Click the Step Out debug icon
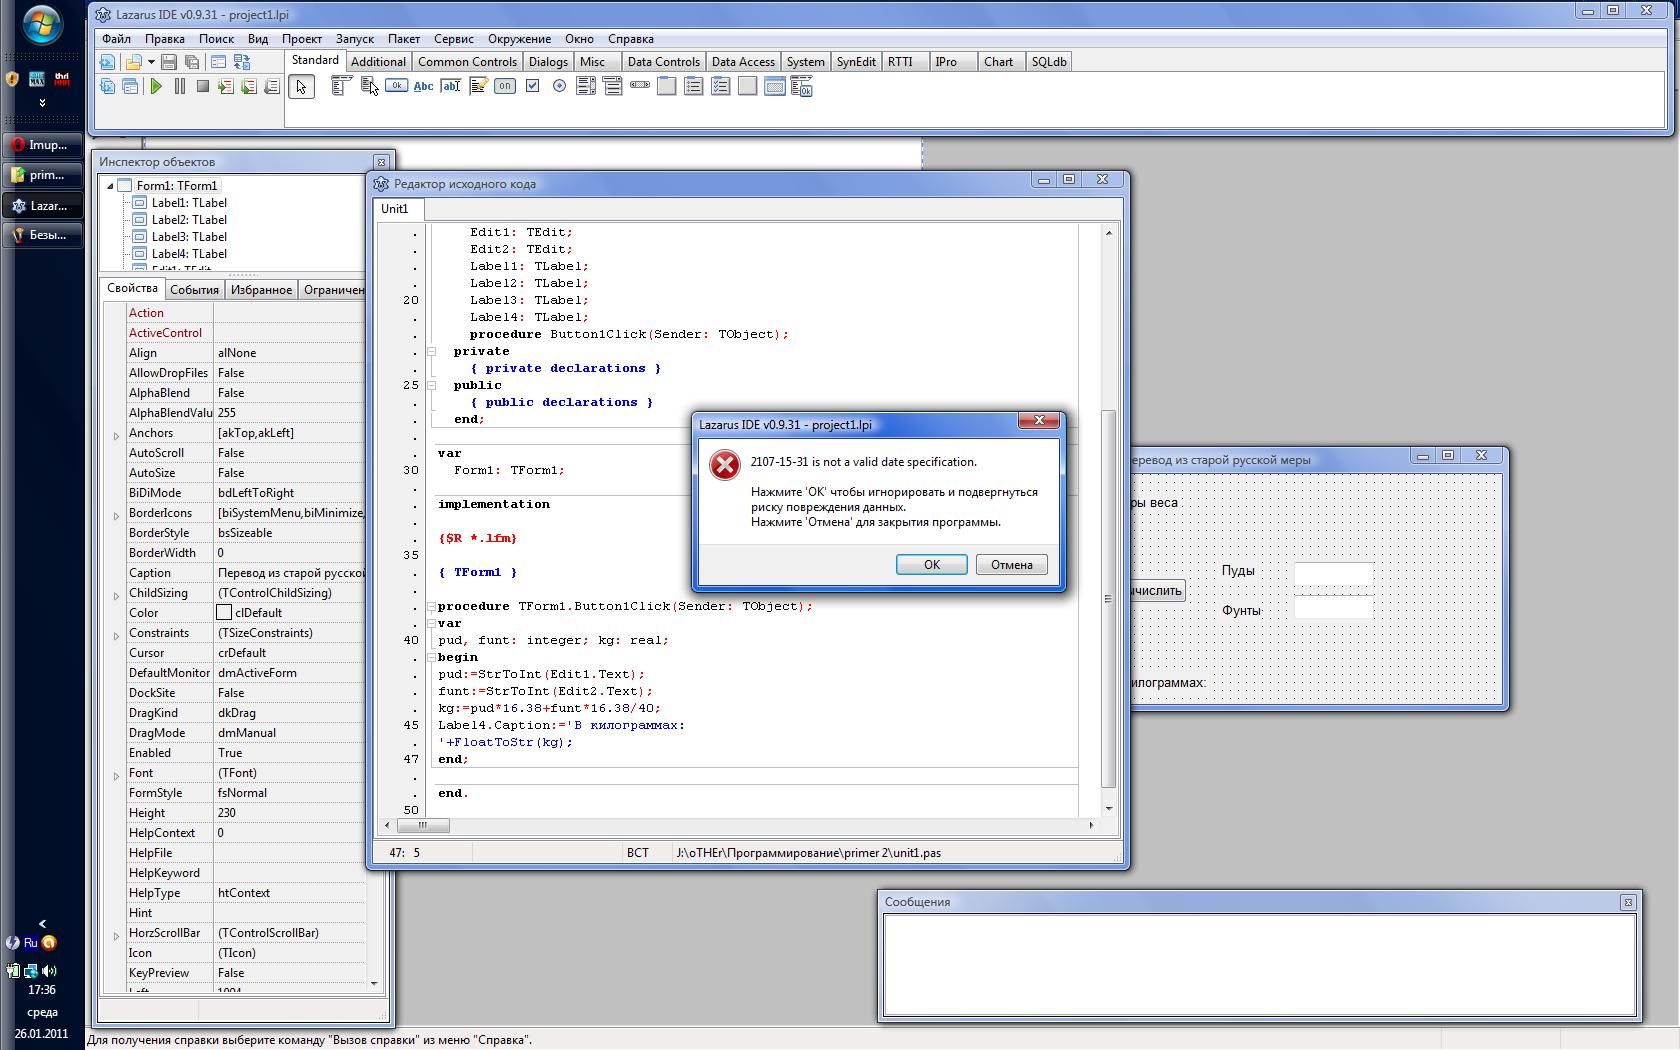The image size is (1680, 1050). 272,87
